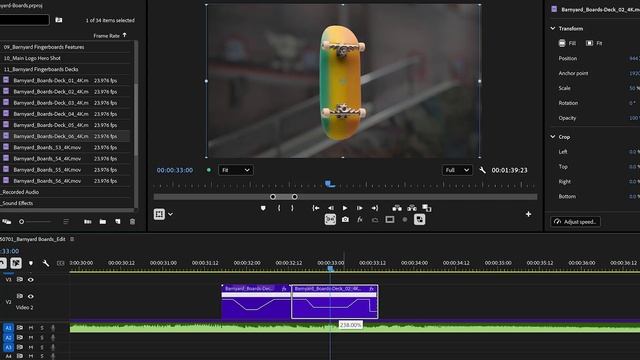Toggle V3 sync lock

[x=20, y=280]
